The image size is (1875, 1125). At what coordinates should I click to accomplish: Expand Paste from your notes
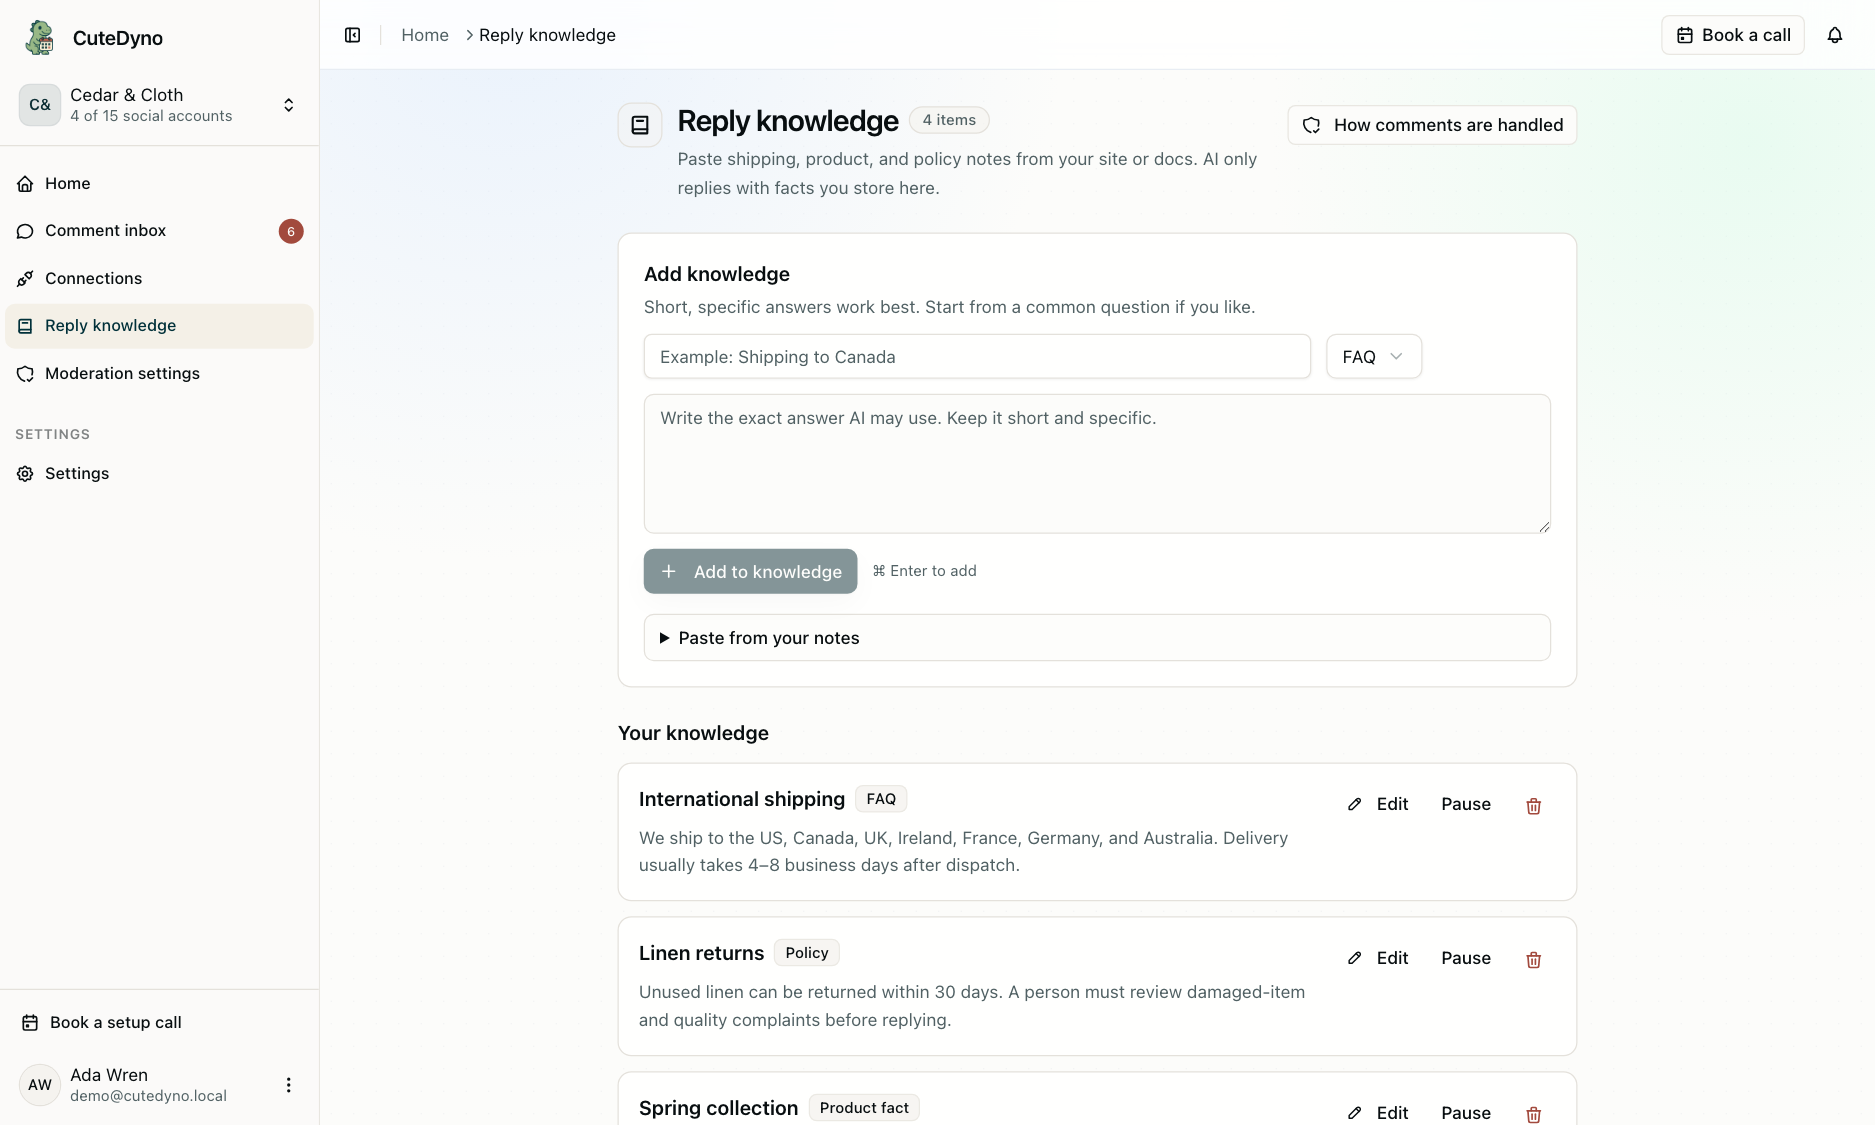coord(1097,638)
